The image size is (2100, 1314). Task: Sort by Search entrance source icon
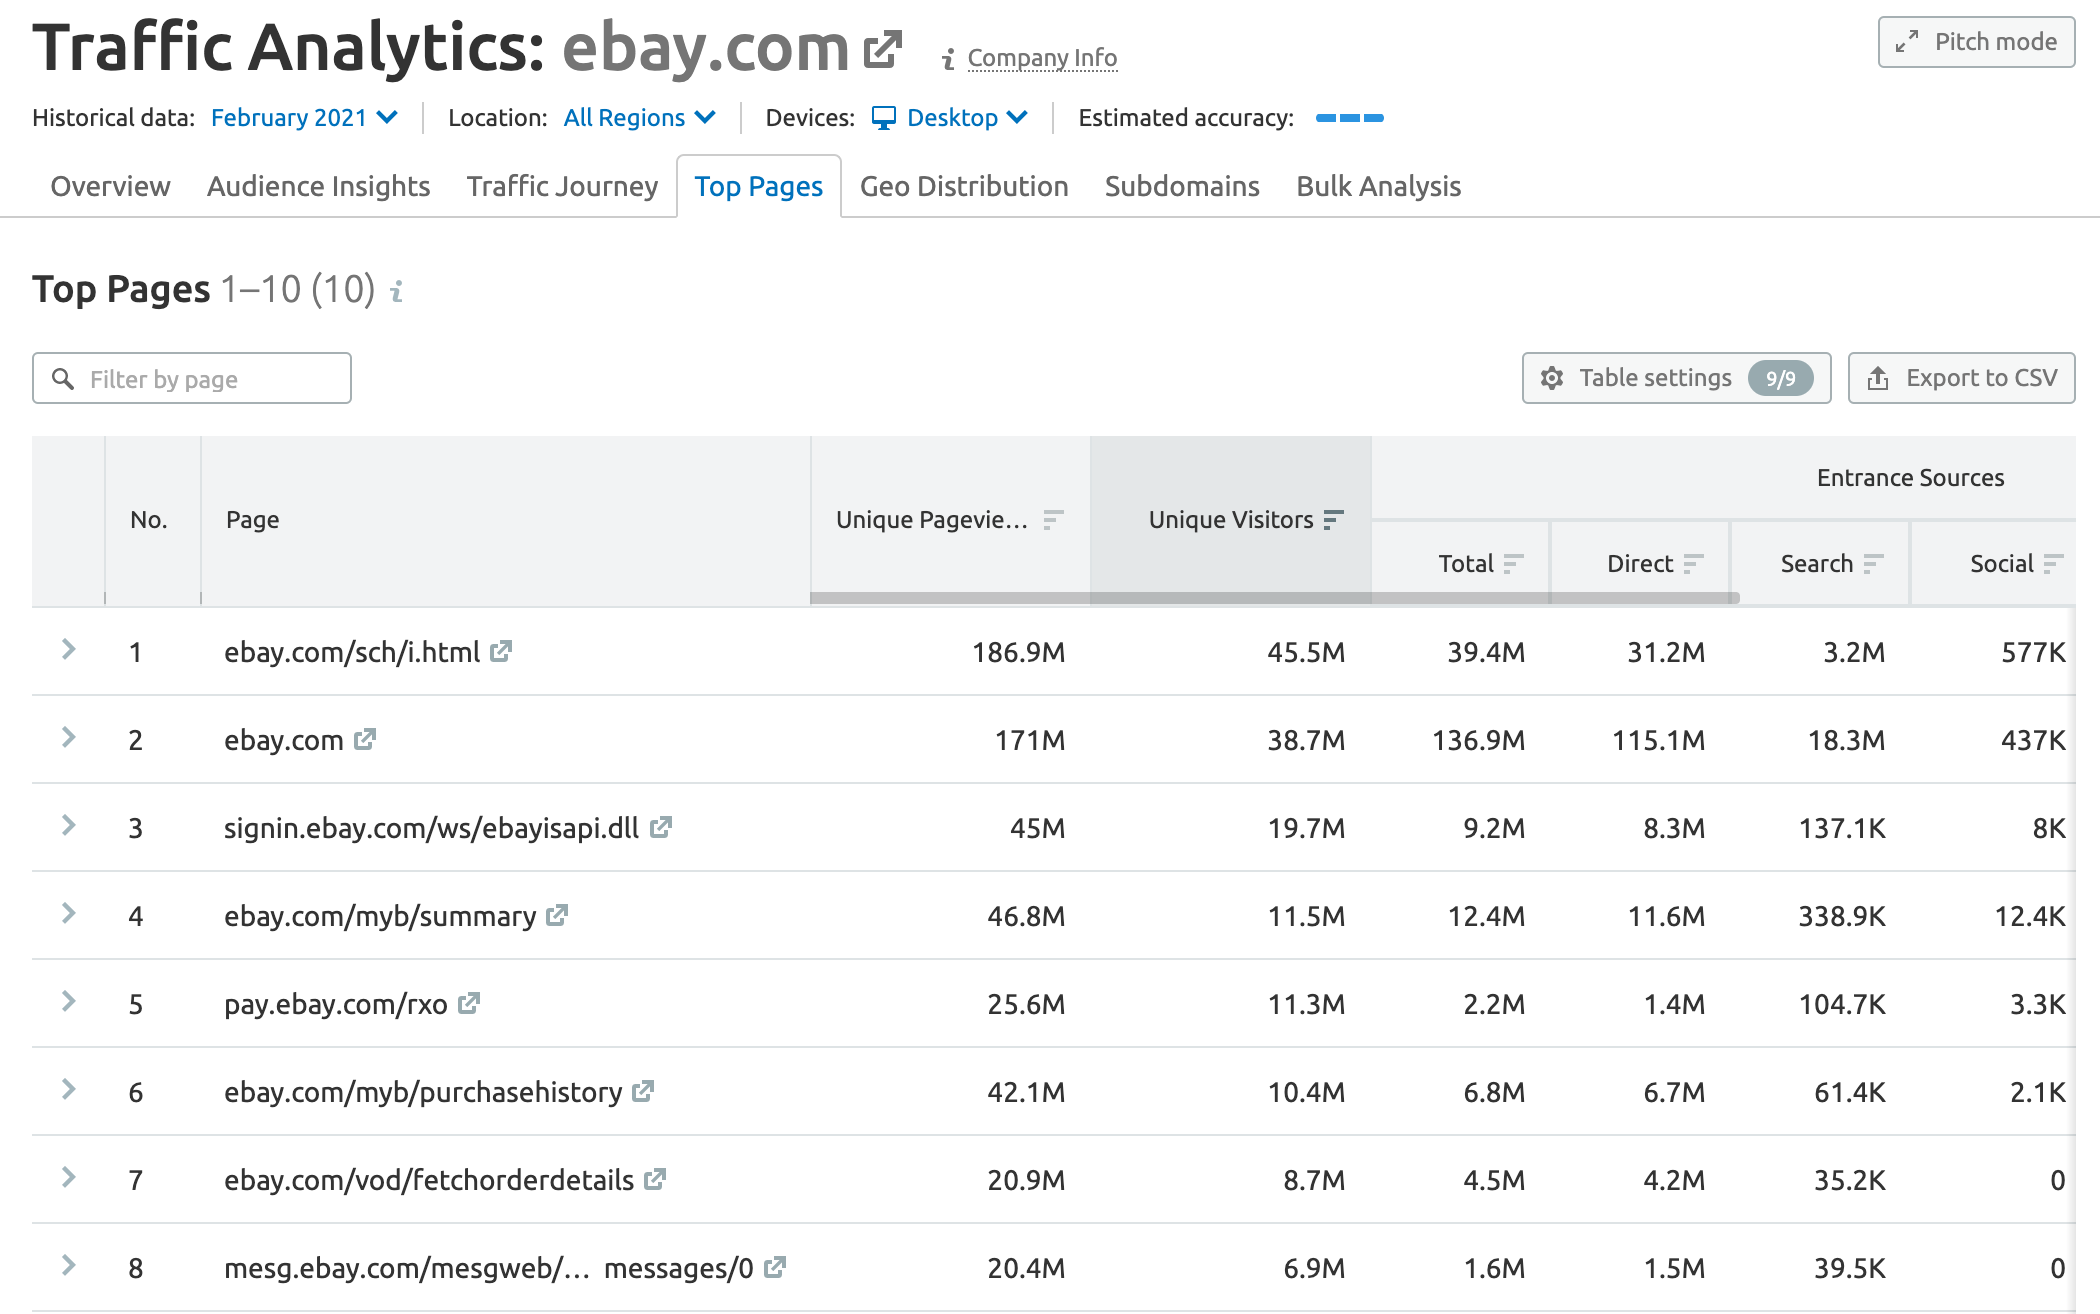1873,564
